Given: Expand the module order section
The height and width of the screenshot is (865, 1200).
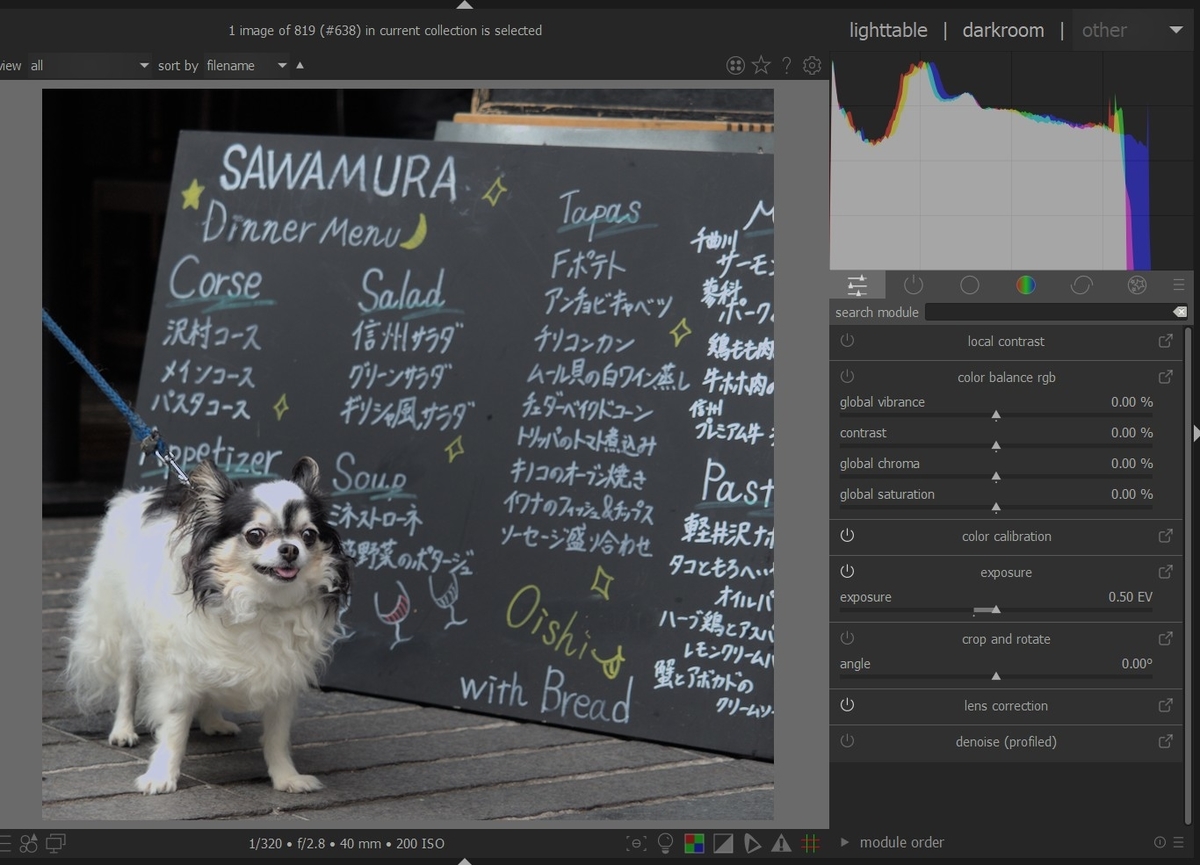Looking at the screenshot, I should tap(845, 842).
